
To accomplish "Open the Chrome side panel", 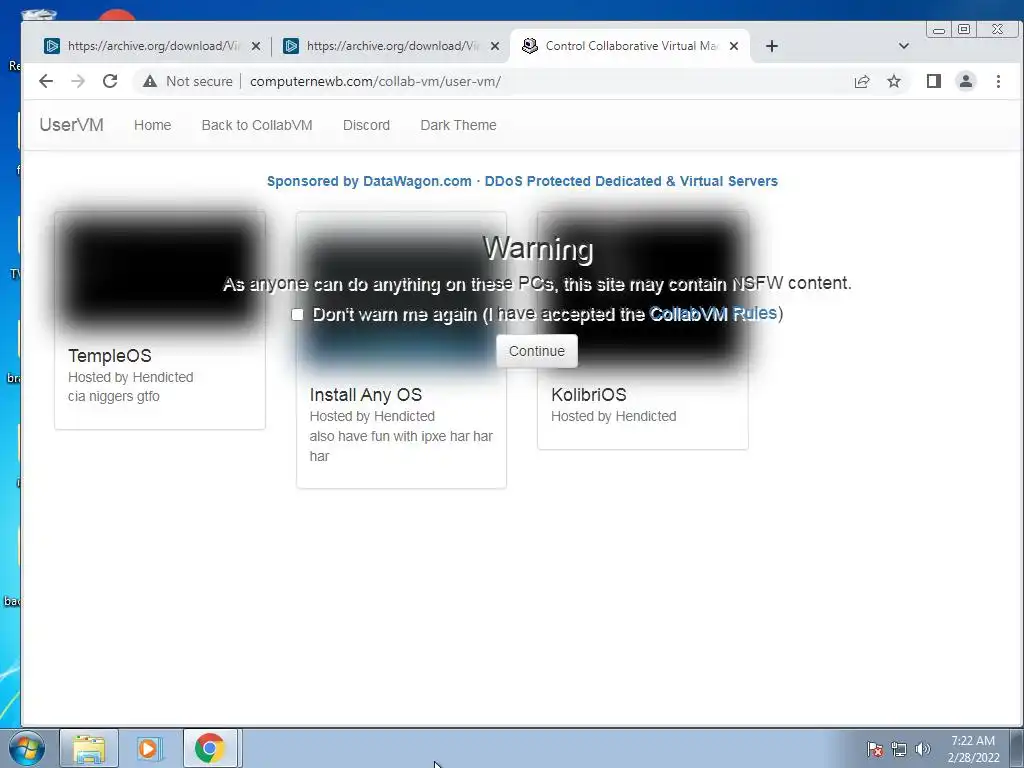I will point(934,81).
